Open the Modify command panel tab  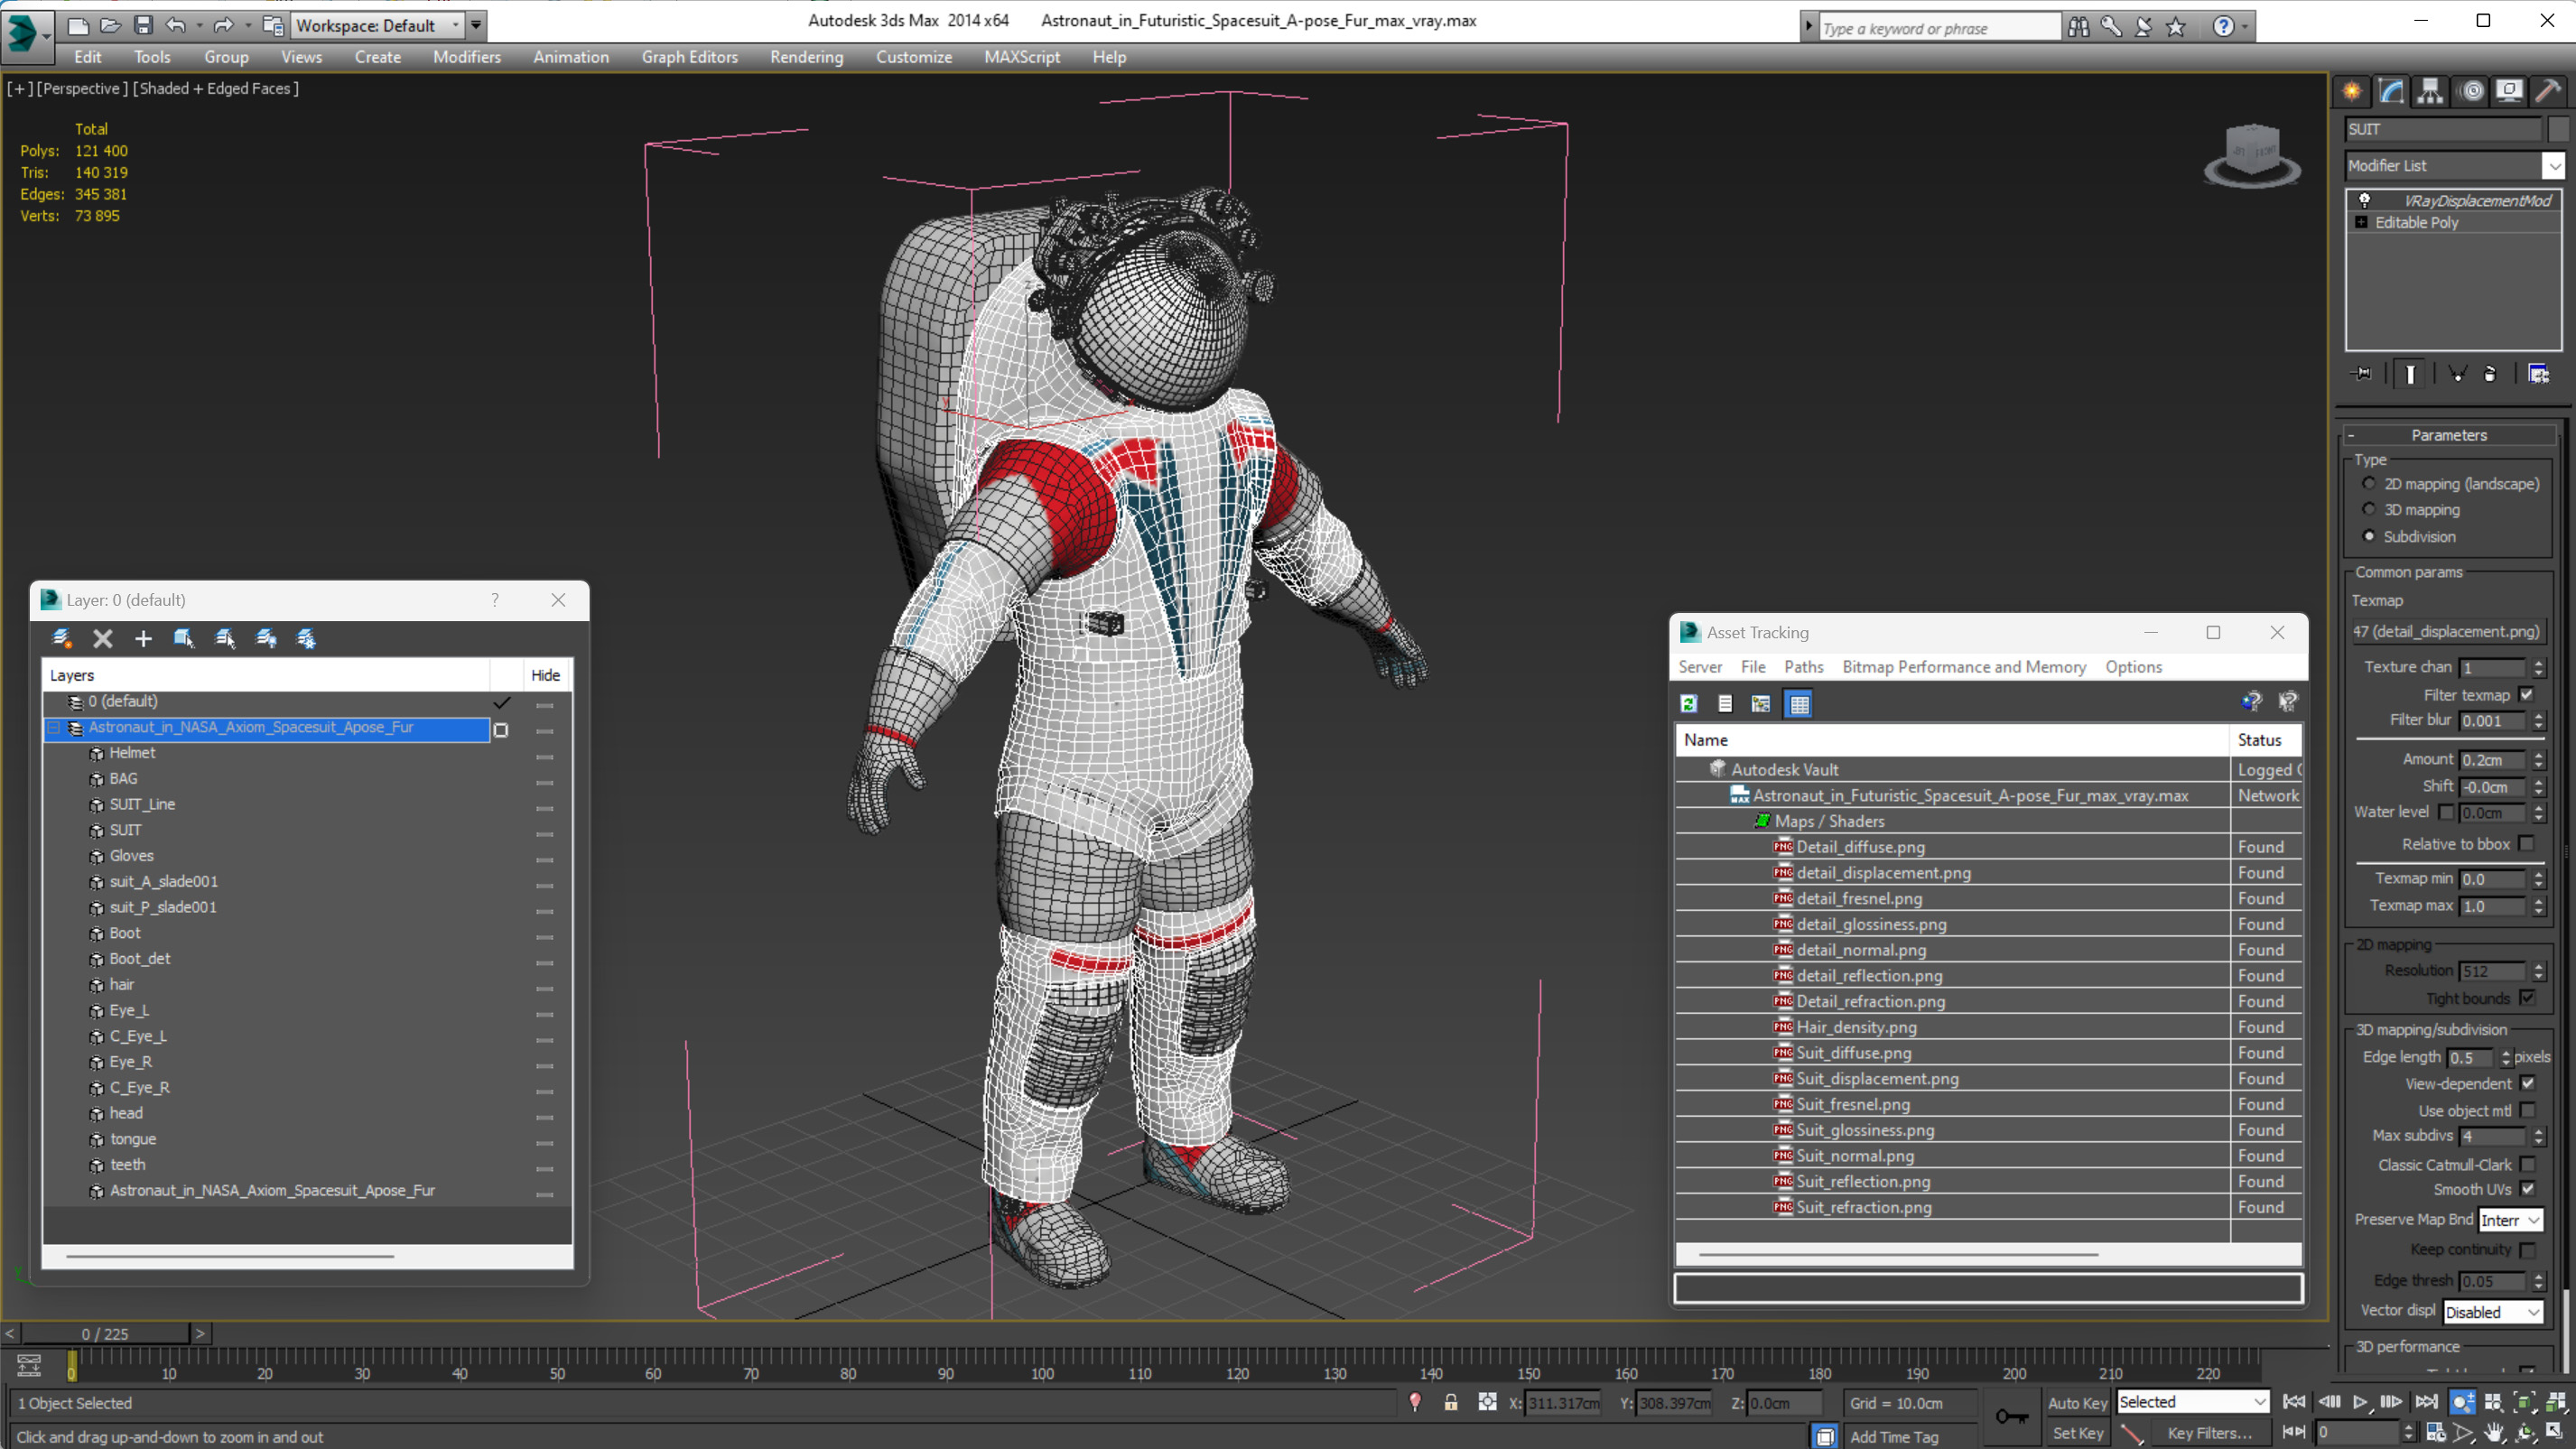(2391, 91)
